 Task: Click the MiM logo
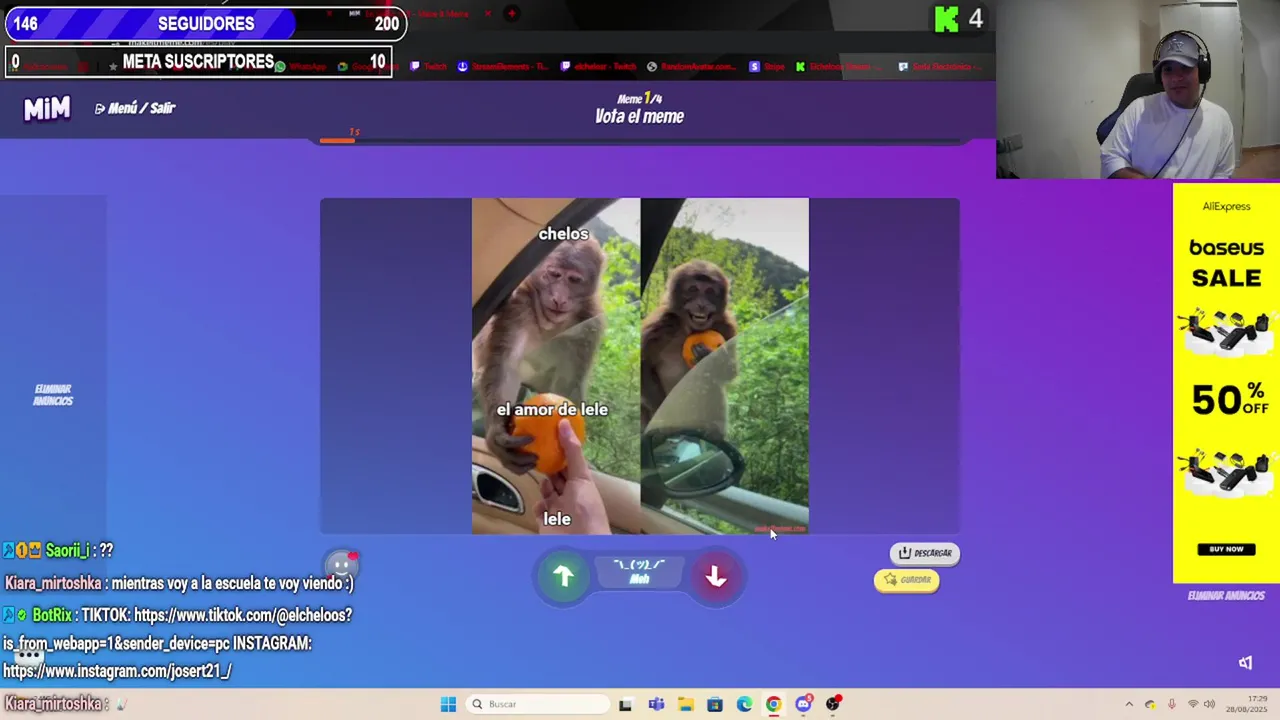47,108
